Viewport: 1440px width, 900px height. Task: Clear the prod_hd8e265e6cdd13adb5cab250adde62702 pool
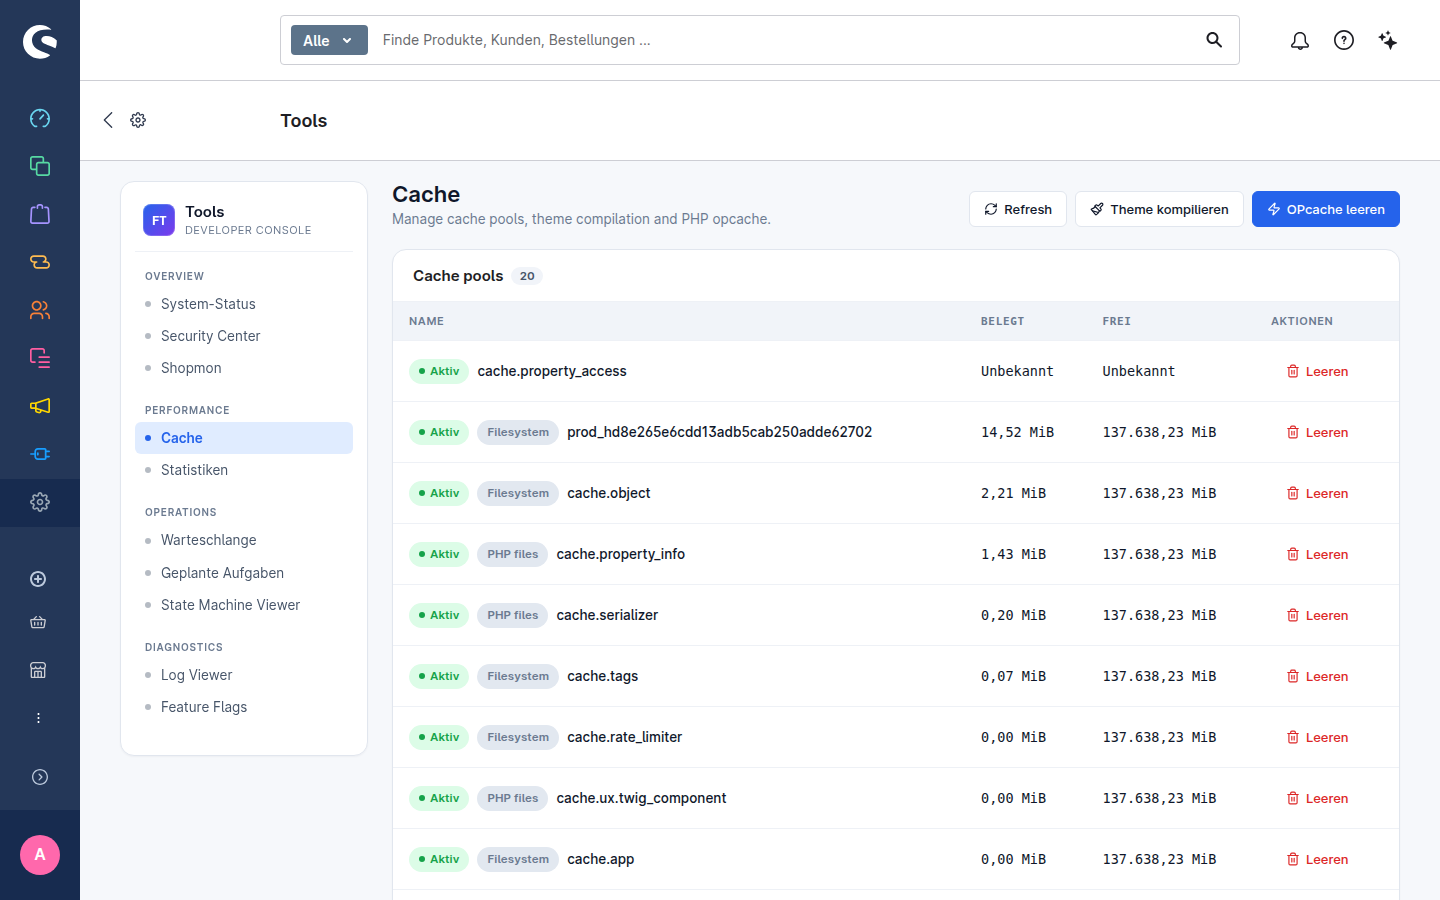pos(1317,432)
